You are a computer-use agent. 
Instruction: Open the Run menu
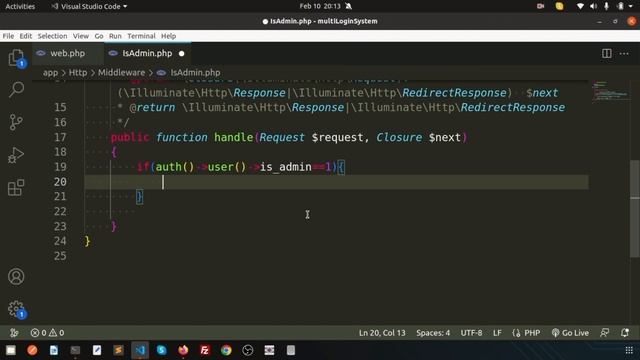115,36
